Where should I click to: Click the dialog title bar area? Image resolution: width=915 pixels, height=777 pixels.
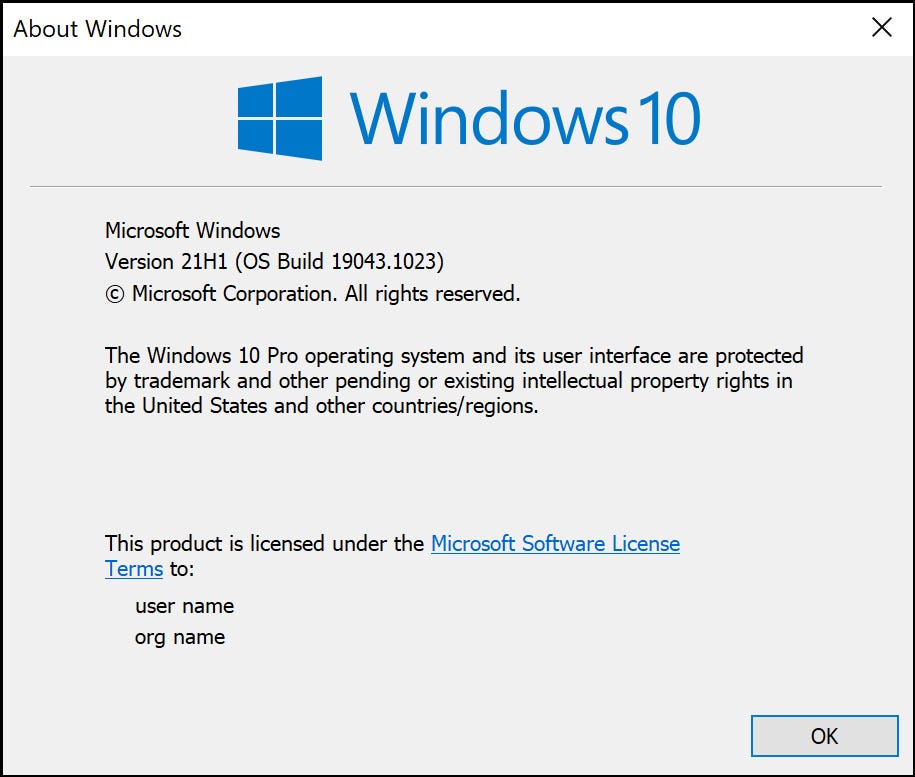click(x=450, y=27)
